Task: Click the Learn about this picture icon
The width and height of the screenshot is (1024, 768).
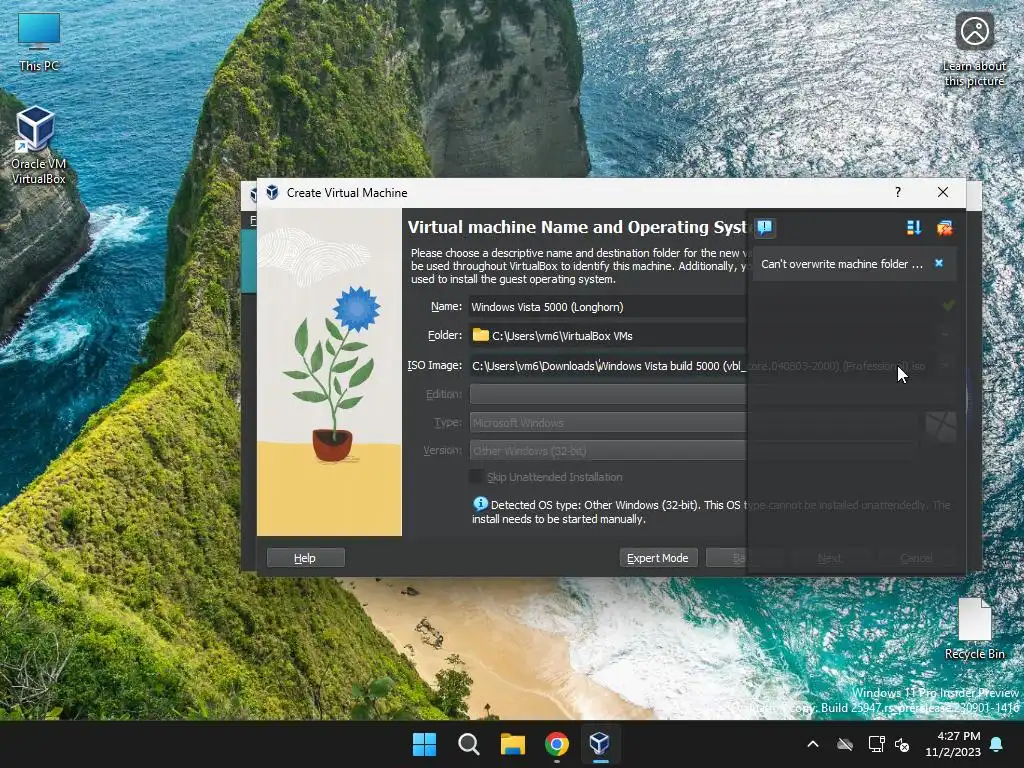Action: [974, 50]
